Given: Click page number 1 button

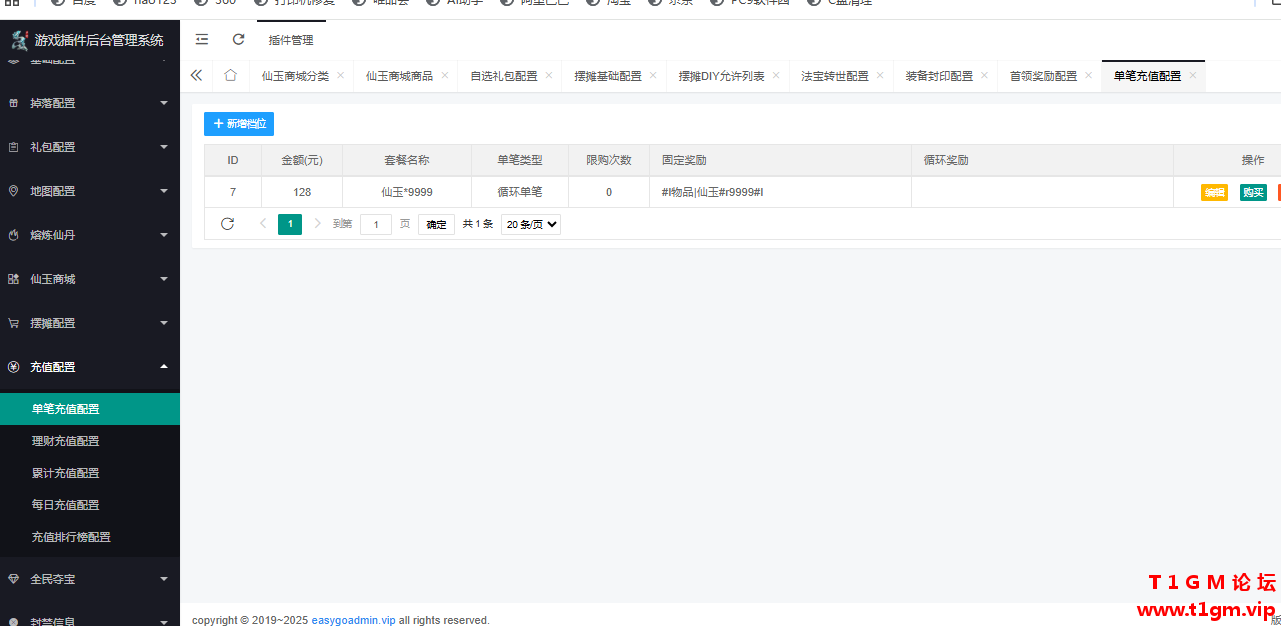Looking at the screenshot, I should [x=290, y=224].
